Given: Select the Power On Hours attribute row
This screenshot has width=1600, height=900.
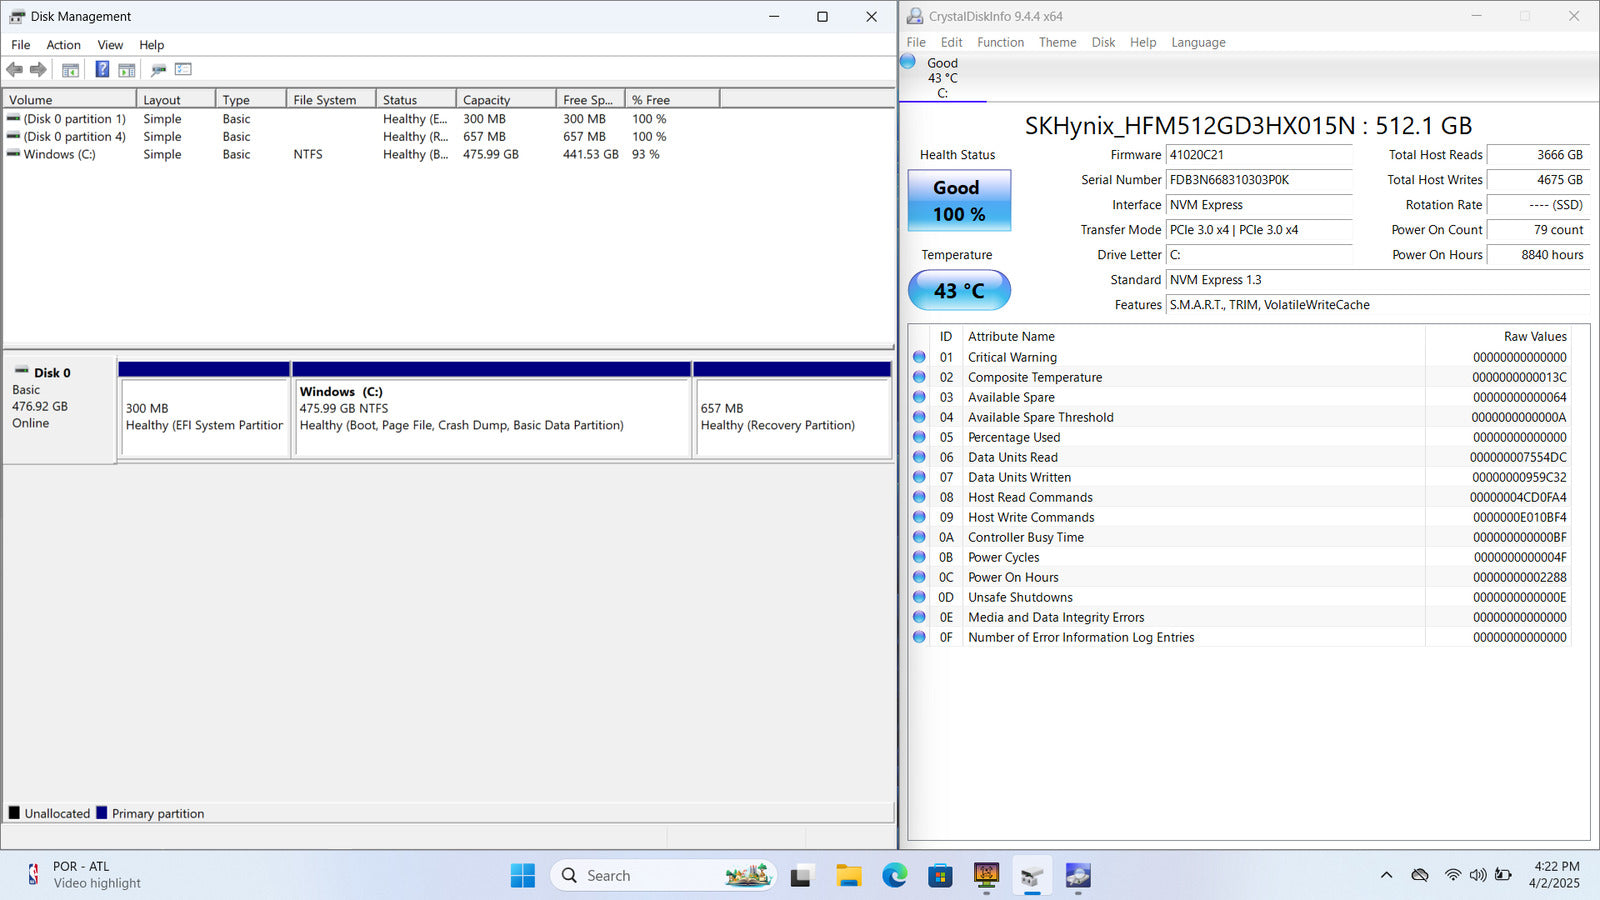Looking at the screenshot, I should 1240,577.
